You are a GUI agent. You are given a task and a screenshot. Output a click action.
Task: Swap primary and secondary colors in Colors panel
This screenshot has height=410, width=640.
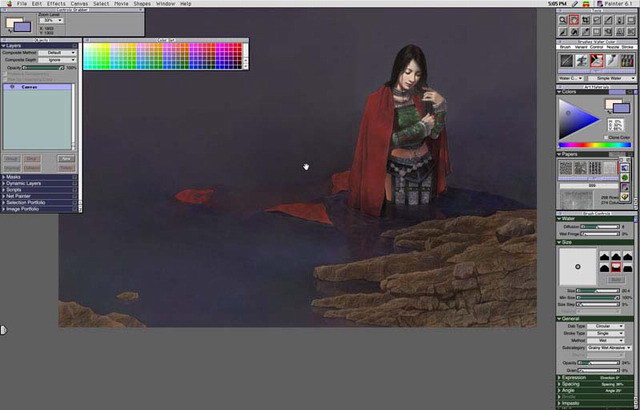608,111
